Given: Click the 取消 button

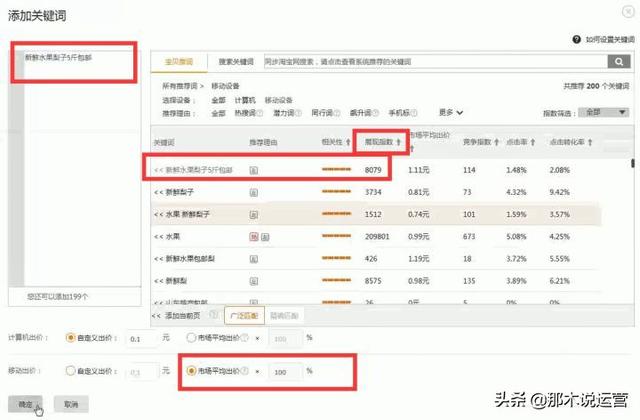Looking at the screenshot, I should click(x=71, y=404).
